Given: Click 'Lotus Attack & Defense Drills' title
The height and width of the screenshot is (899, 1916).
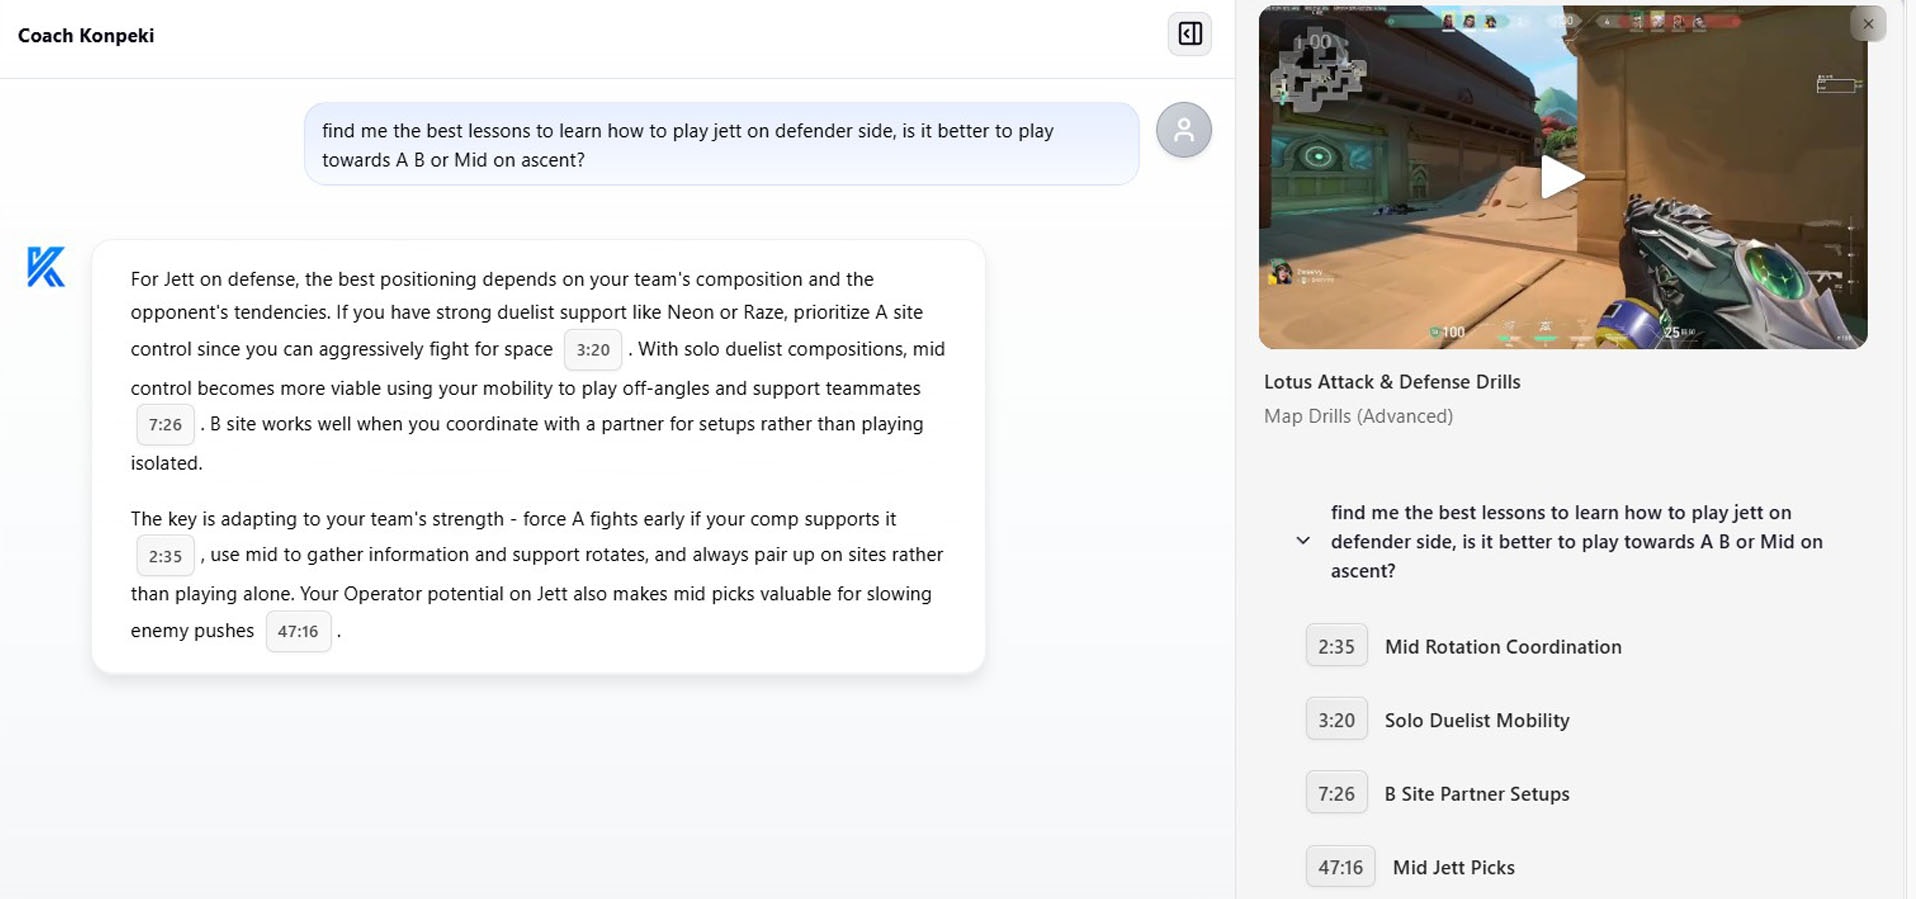Looking at the screenshot, I should click(x=1392, y=382).
